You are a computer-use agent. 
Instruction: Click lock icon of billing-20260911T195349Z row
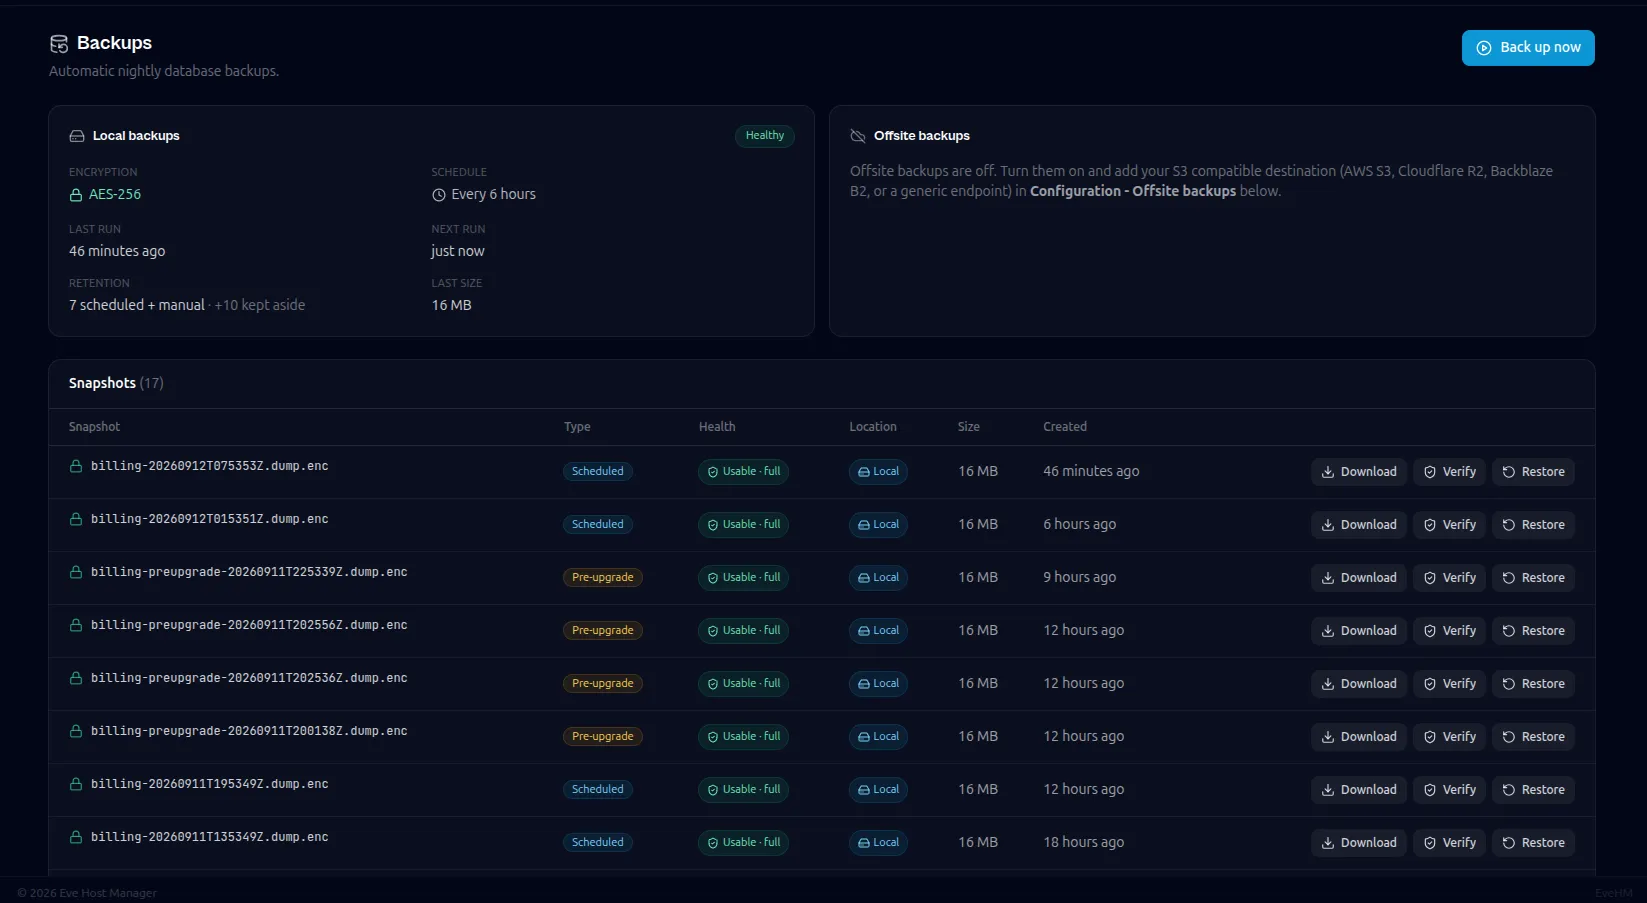[x=76, y=784]
